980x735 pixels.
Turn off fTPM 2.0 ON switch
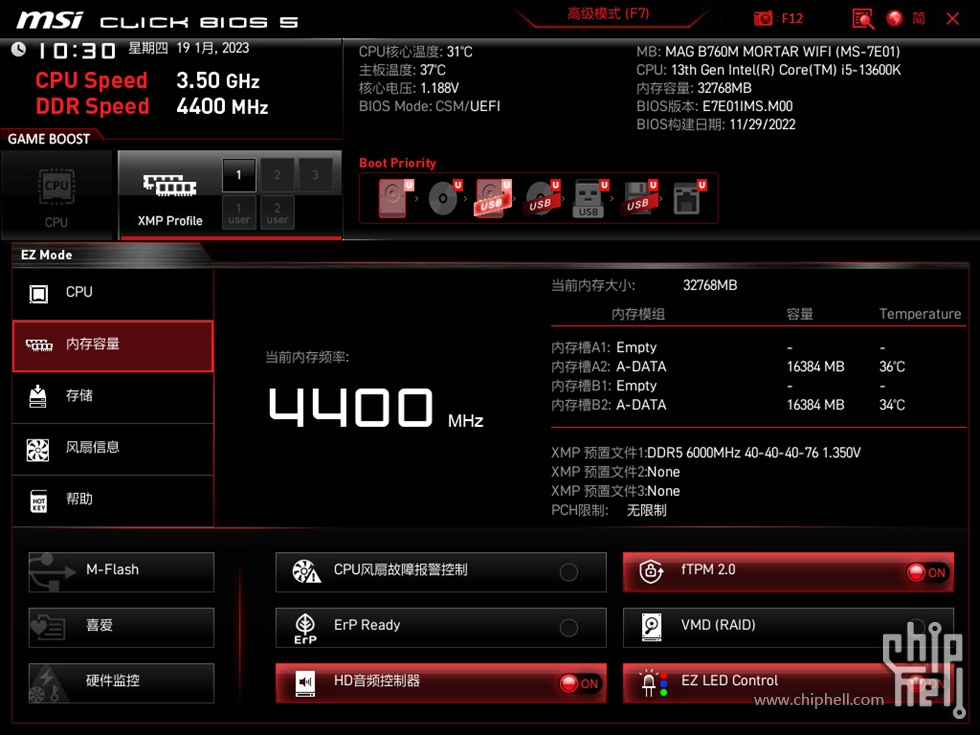pyautogui.click(x=928, y=572)
